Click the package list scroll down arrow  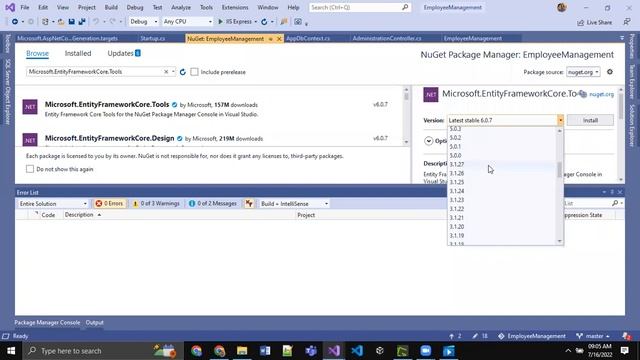pos(406,142)
